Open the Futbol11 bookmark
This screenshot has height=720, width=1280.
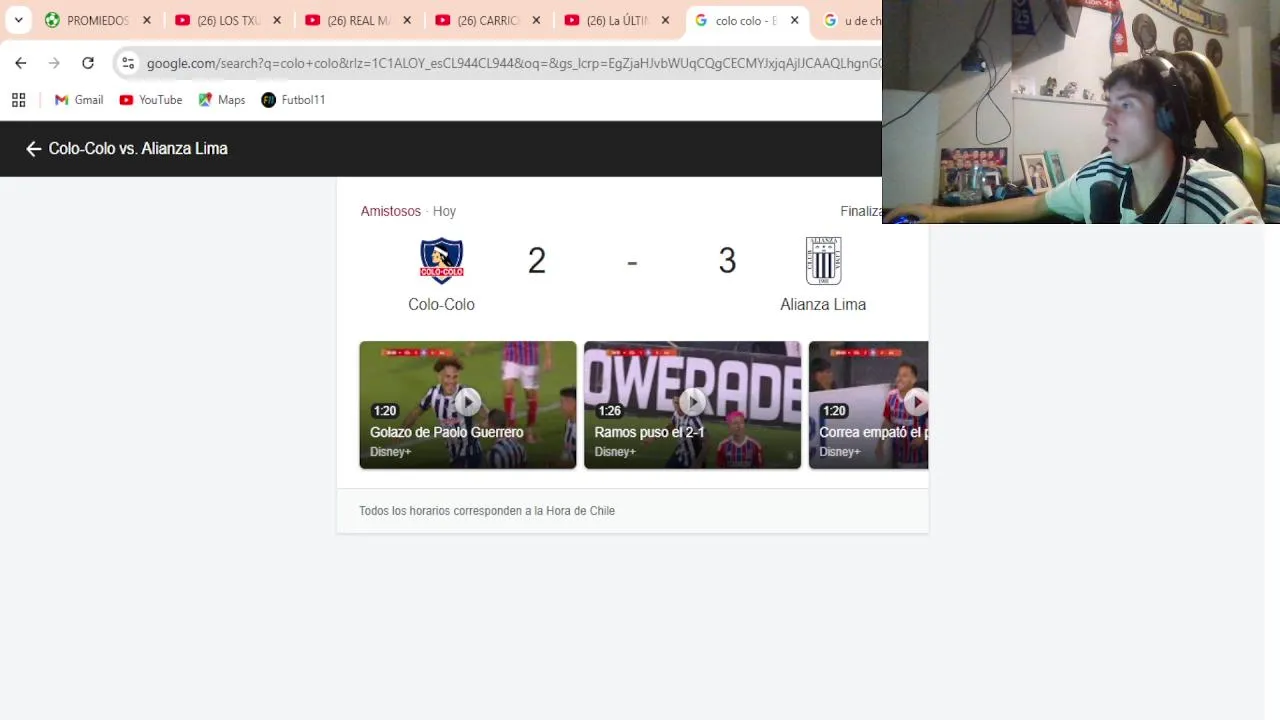pos(293,100)
